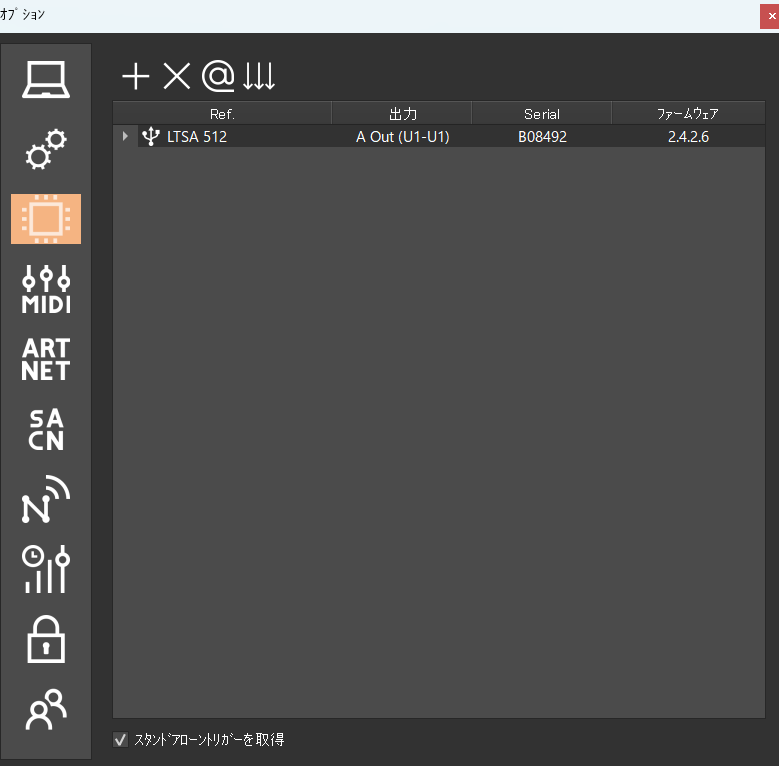
Task: Click the X icon to remove device
Action: [176, 76]
